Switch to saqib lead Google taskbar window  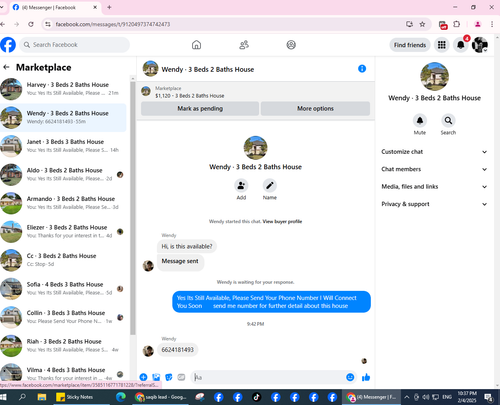(161, 397)
